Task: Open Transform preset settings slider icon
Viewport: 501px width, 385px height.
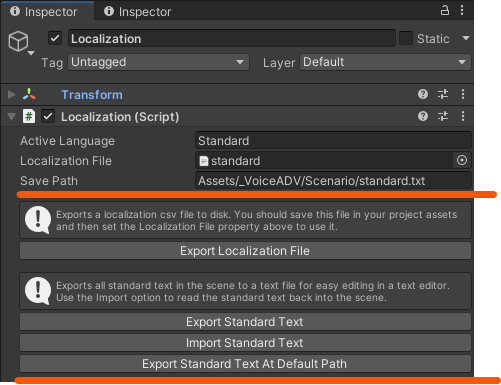Action: click(443, 94)
